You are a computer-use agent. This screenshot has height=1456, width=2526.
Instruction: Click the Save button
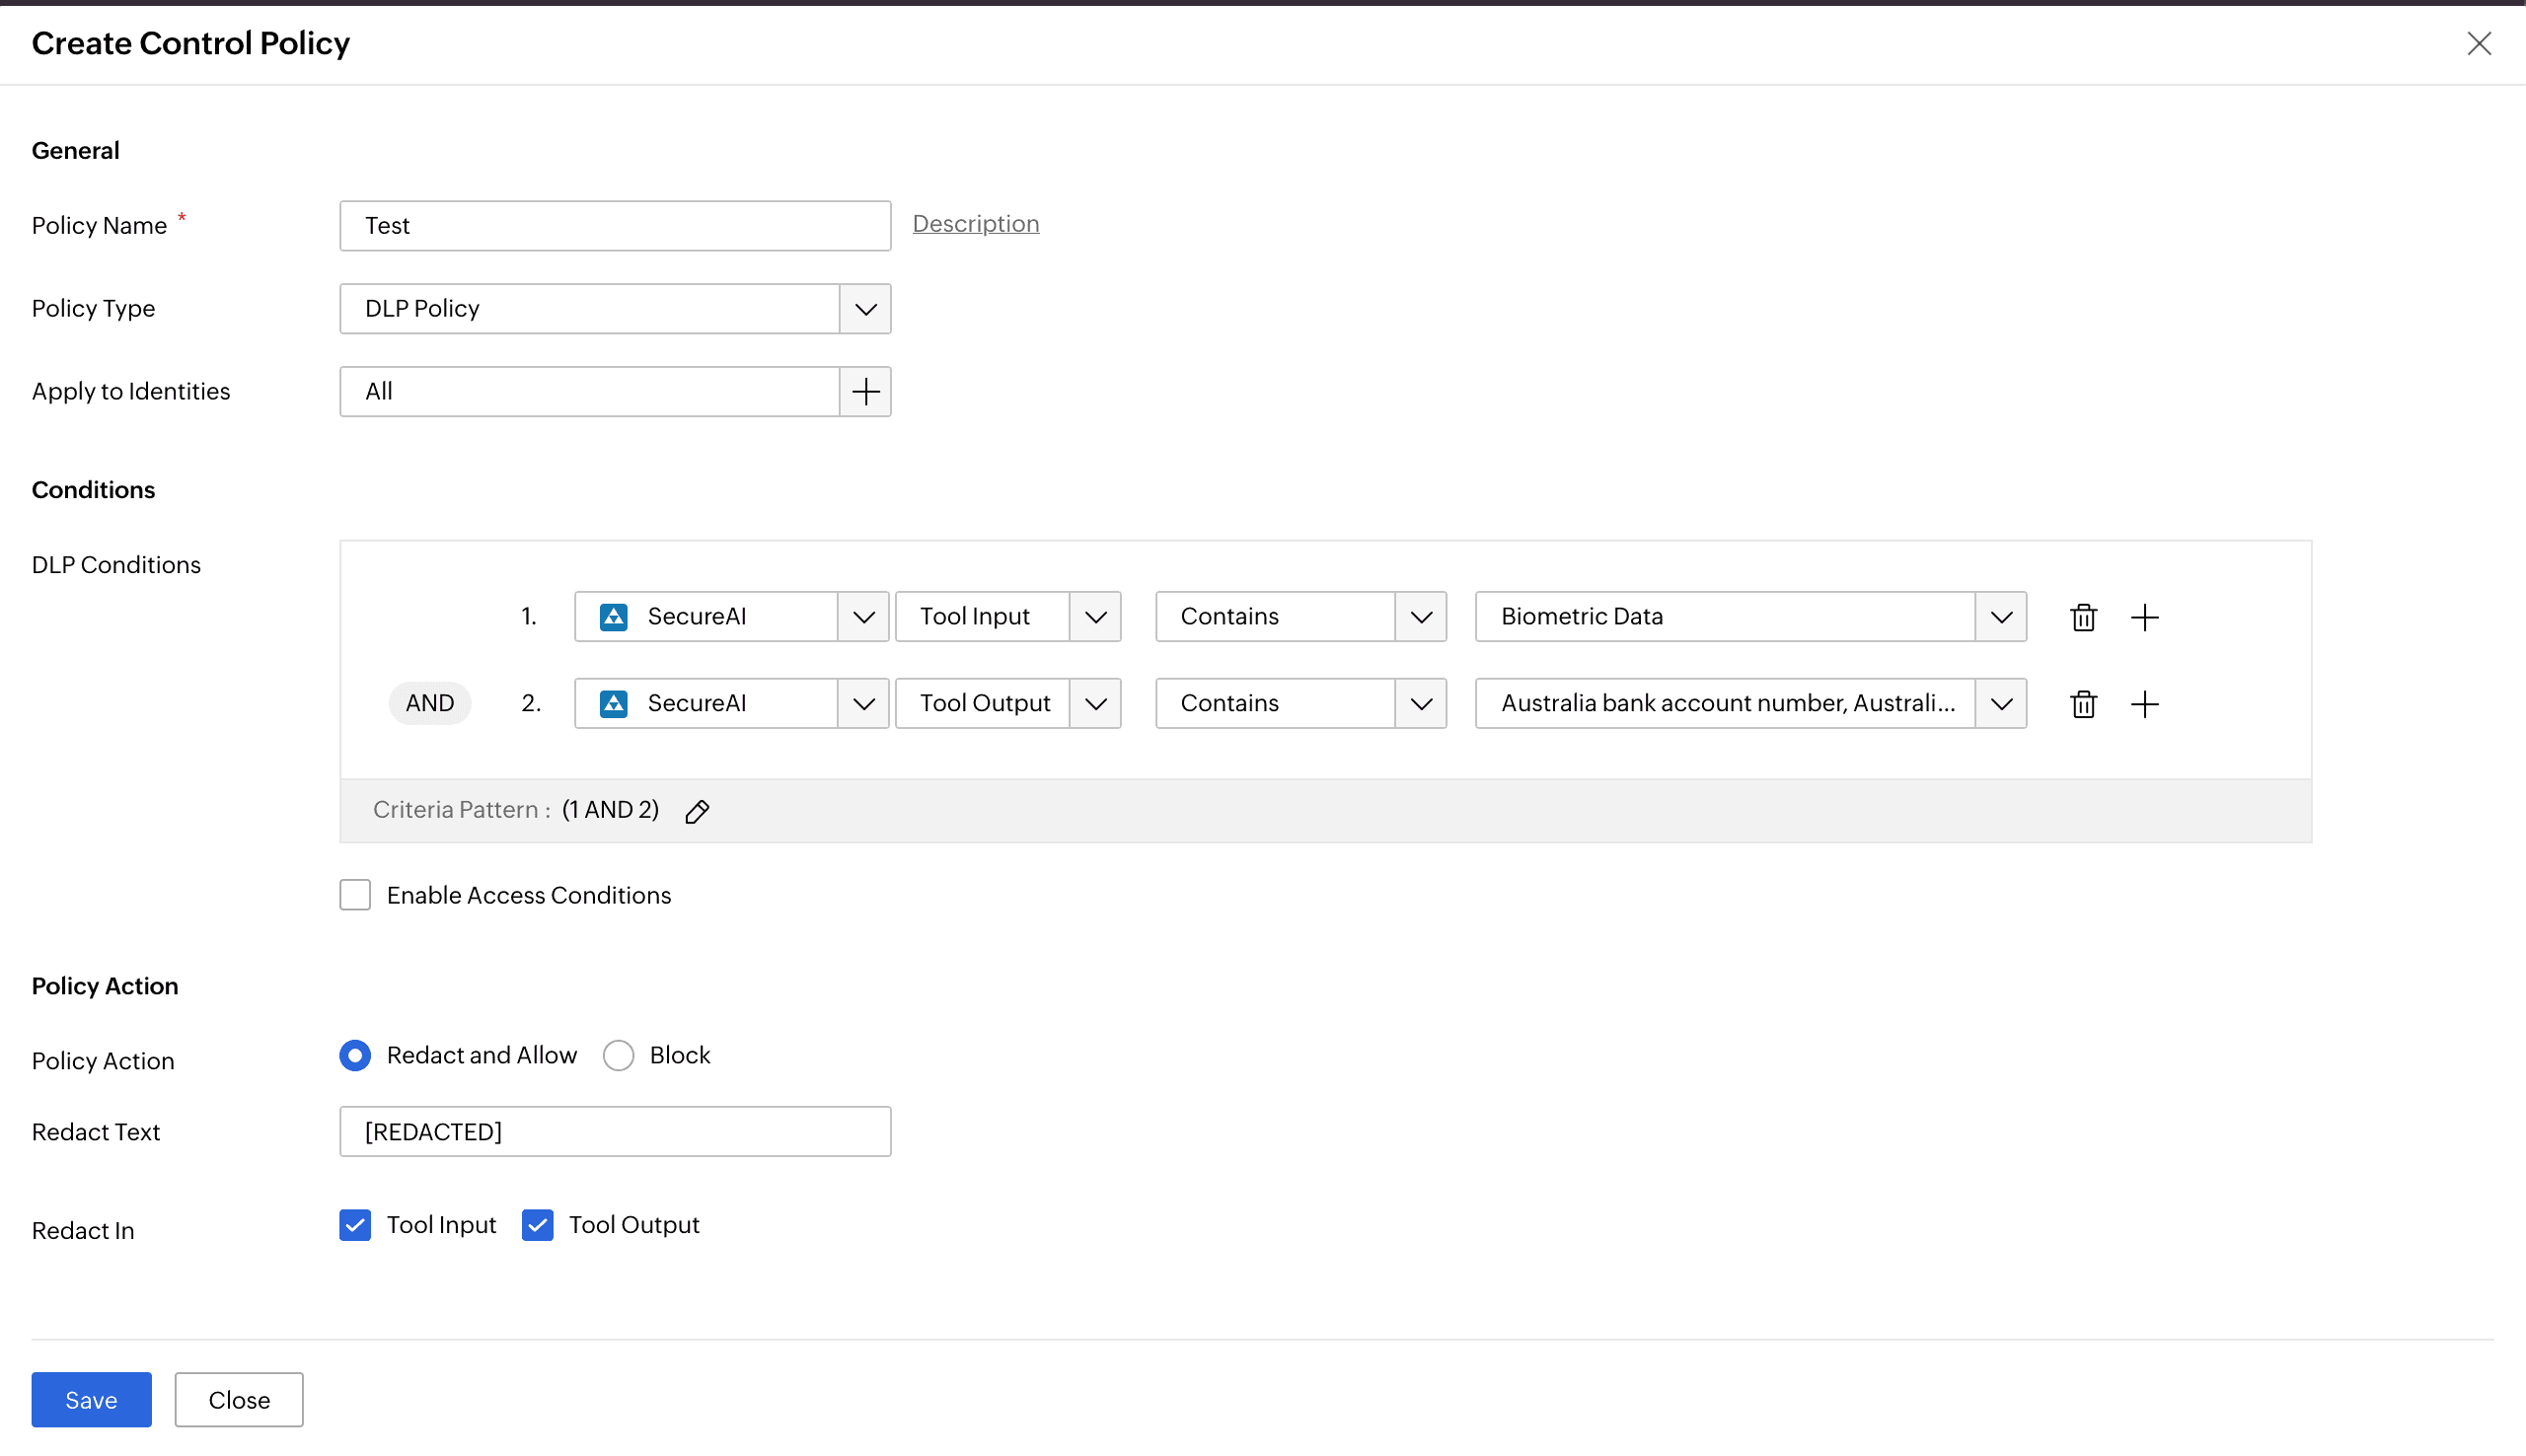point(91,1400)
